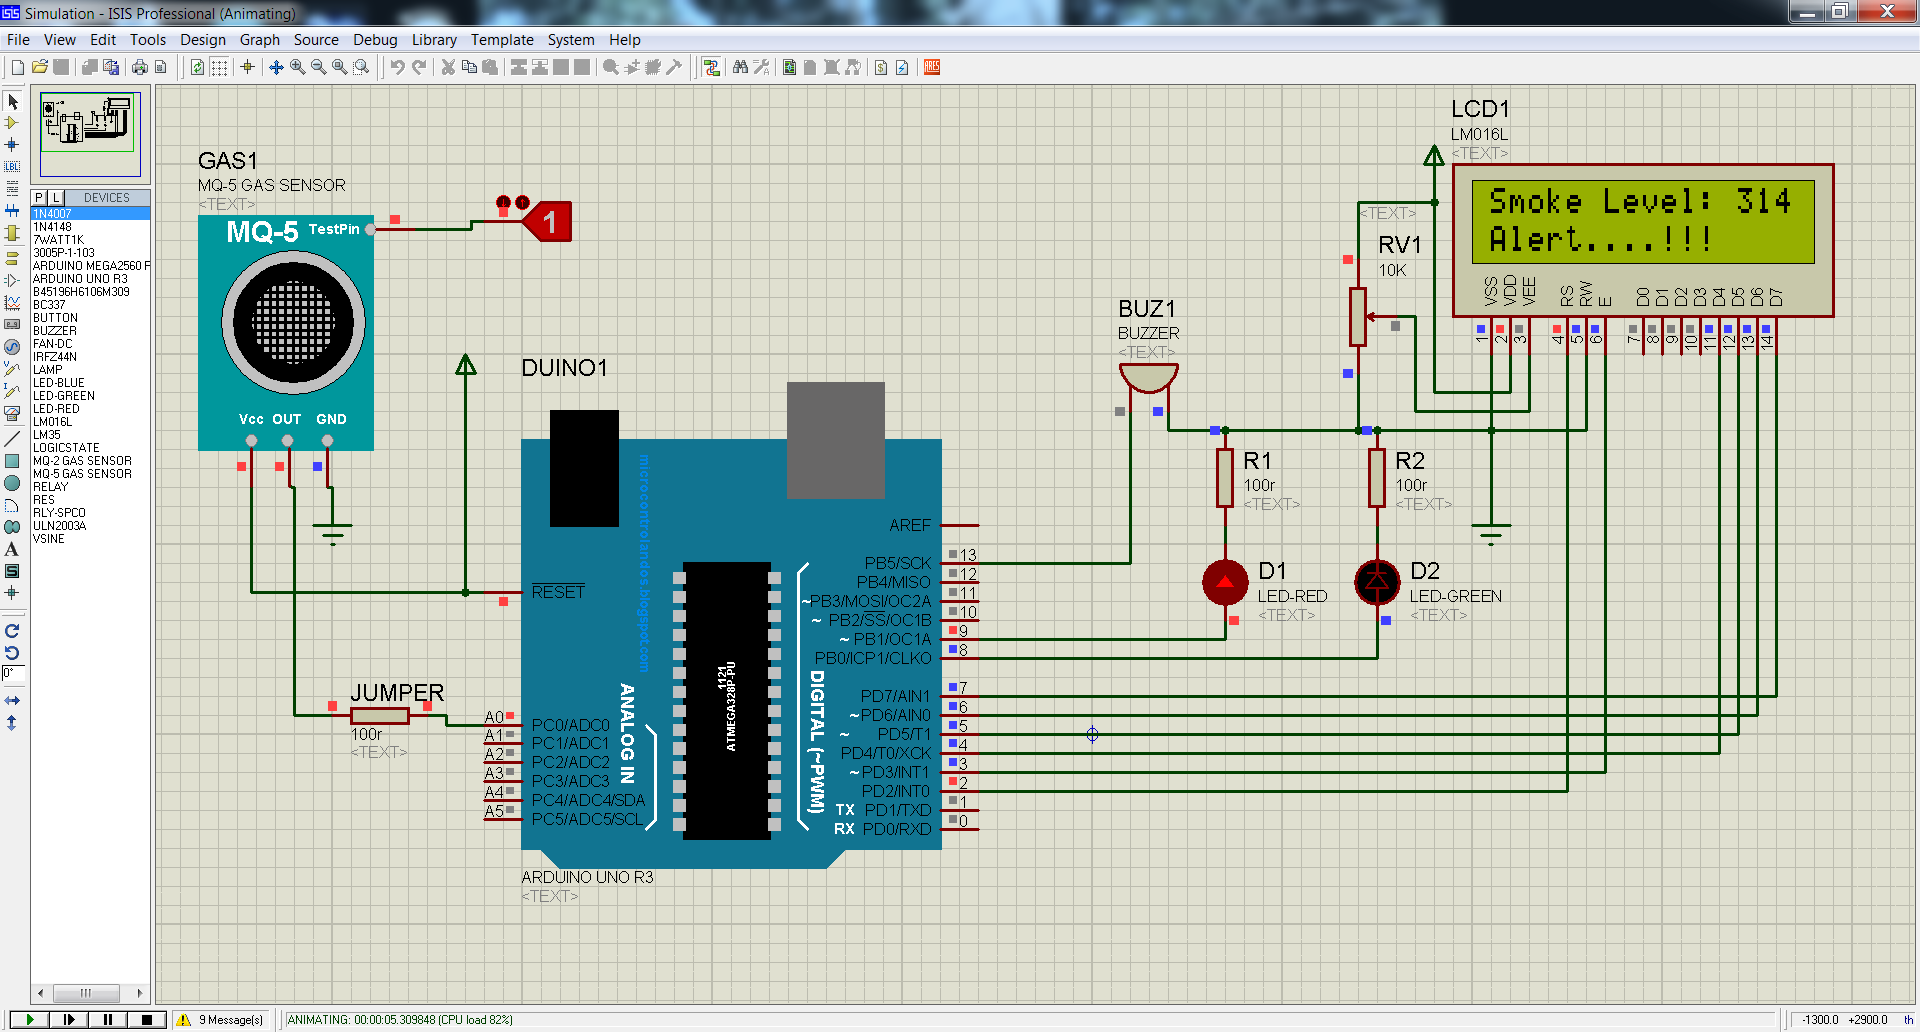Pick the Selection Mode arrow tool
The width and height of the screenshot is (1920, 1032).
coord(12,101)
